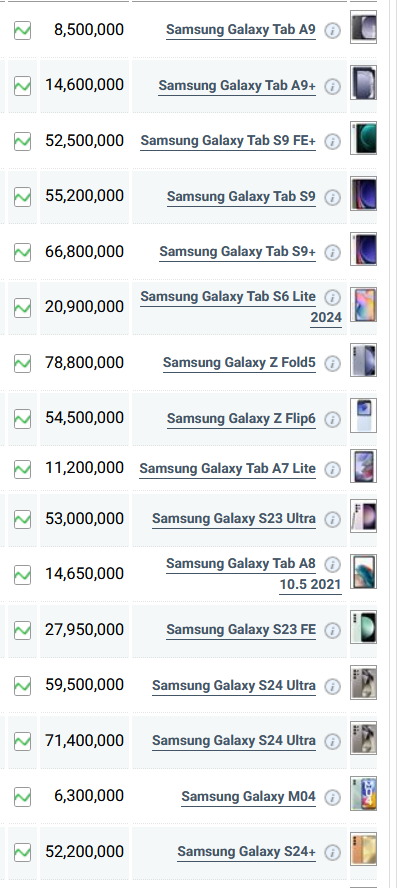Select the Galaxy Z Flip6 product thumbnail
Image resolution: width=397 pixels, height=888 pixels.
(363, 415)
